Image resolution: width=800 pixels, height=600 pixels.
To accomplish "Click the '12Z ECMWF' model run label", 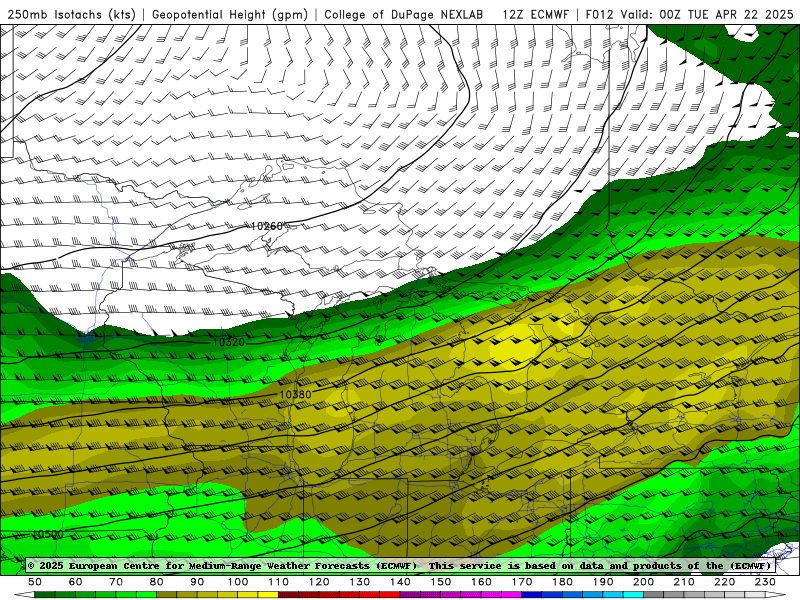I will pos(535,15).
